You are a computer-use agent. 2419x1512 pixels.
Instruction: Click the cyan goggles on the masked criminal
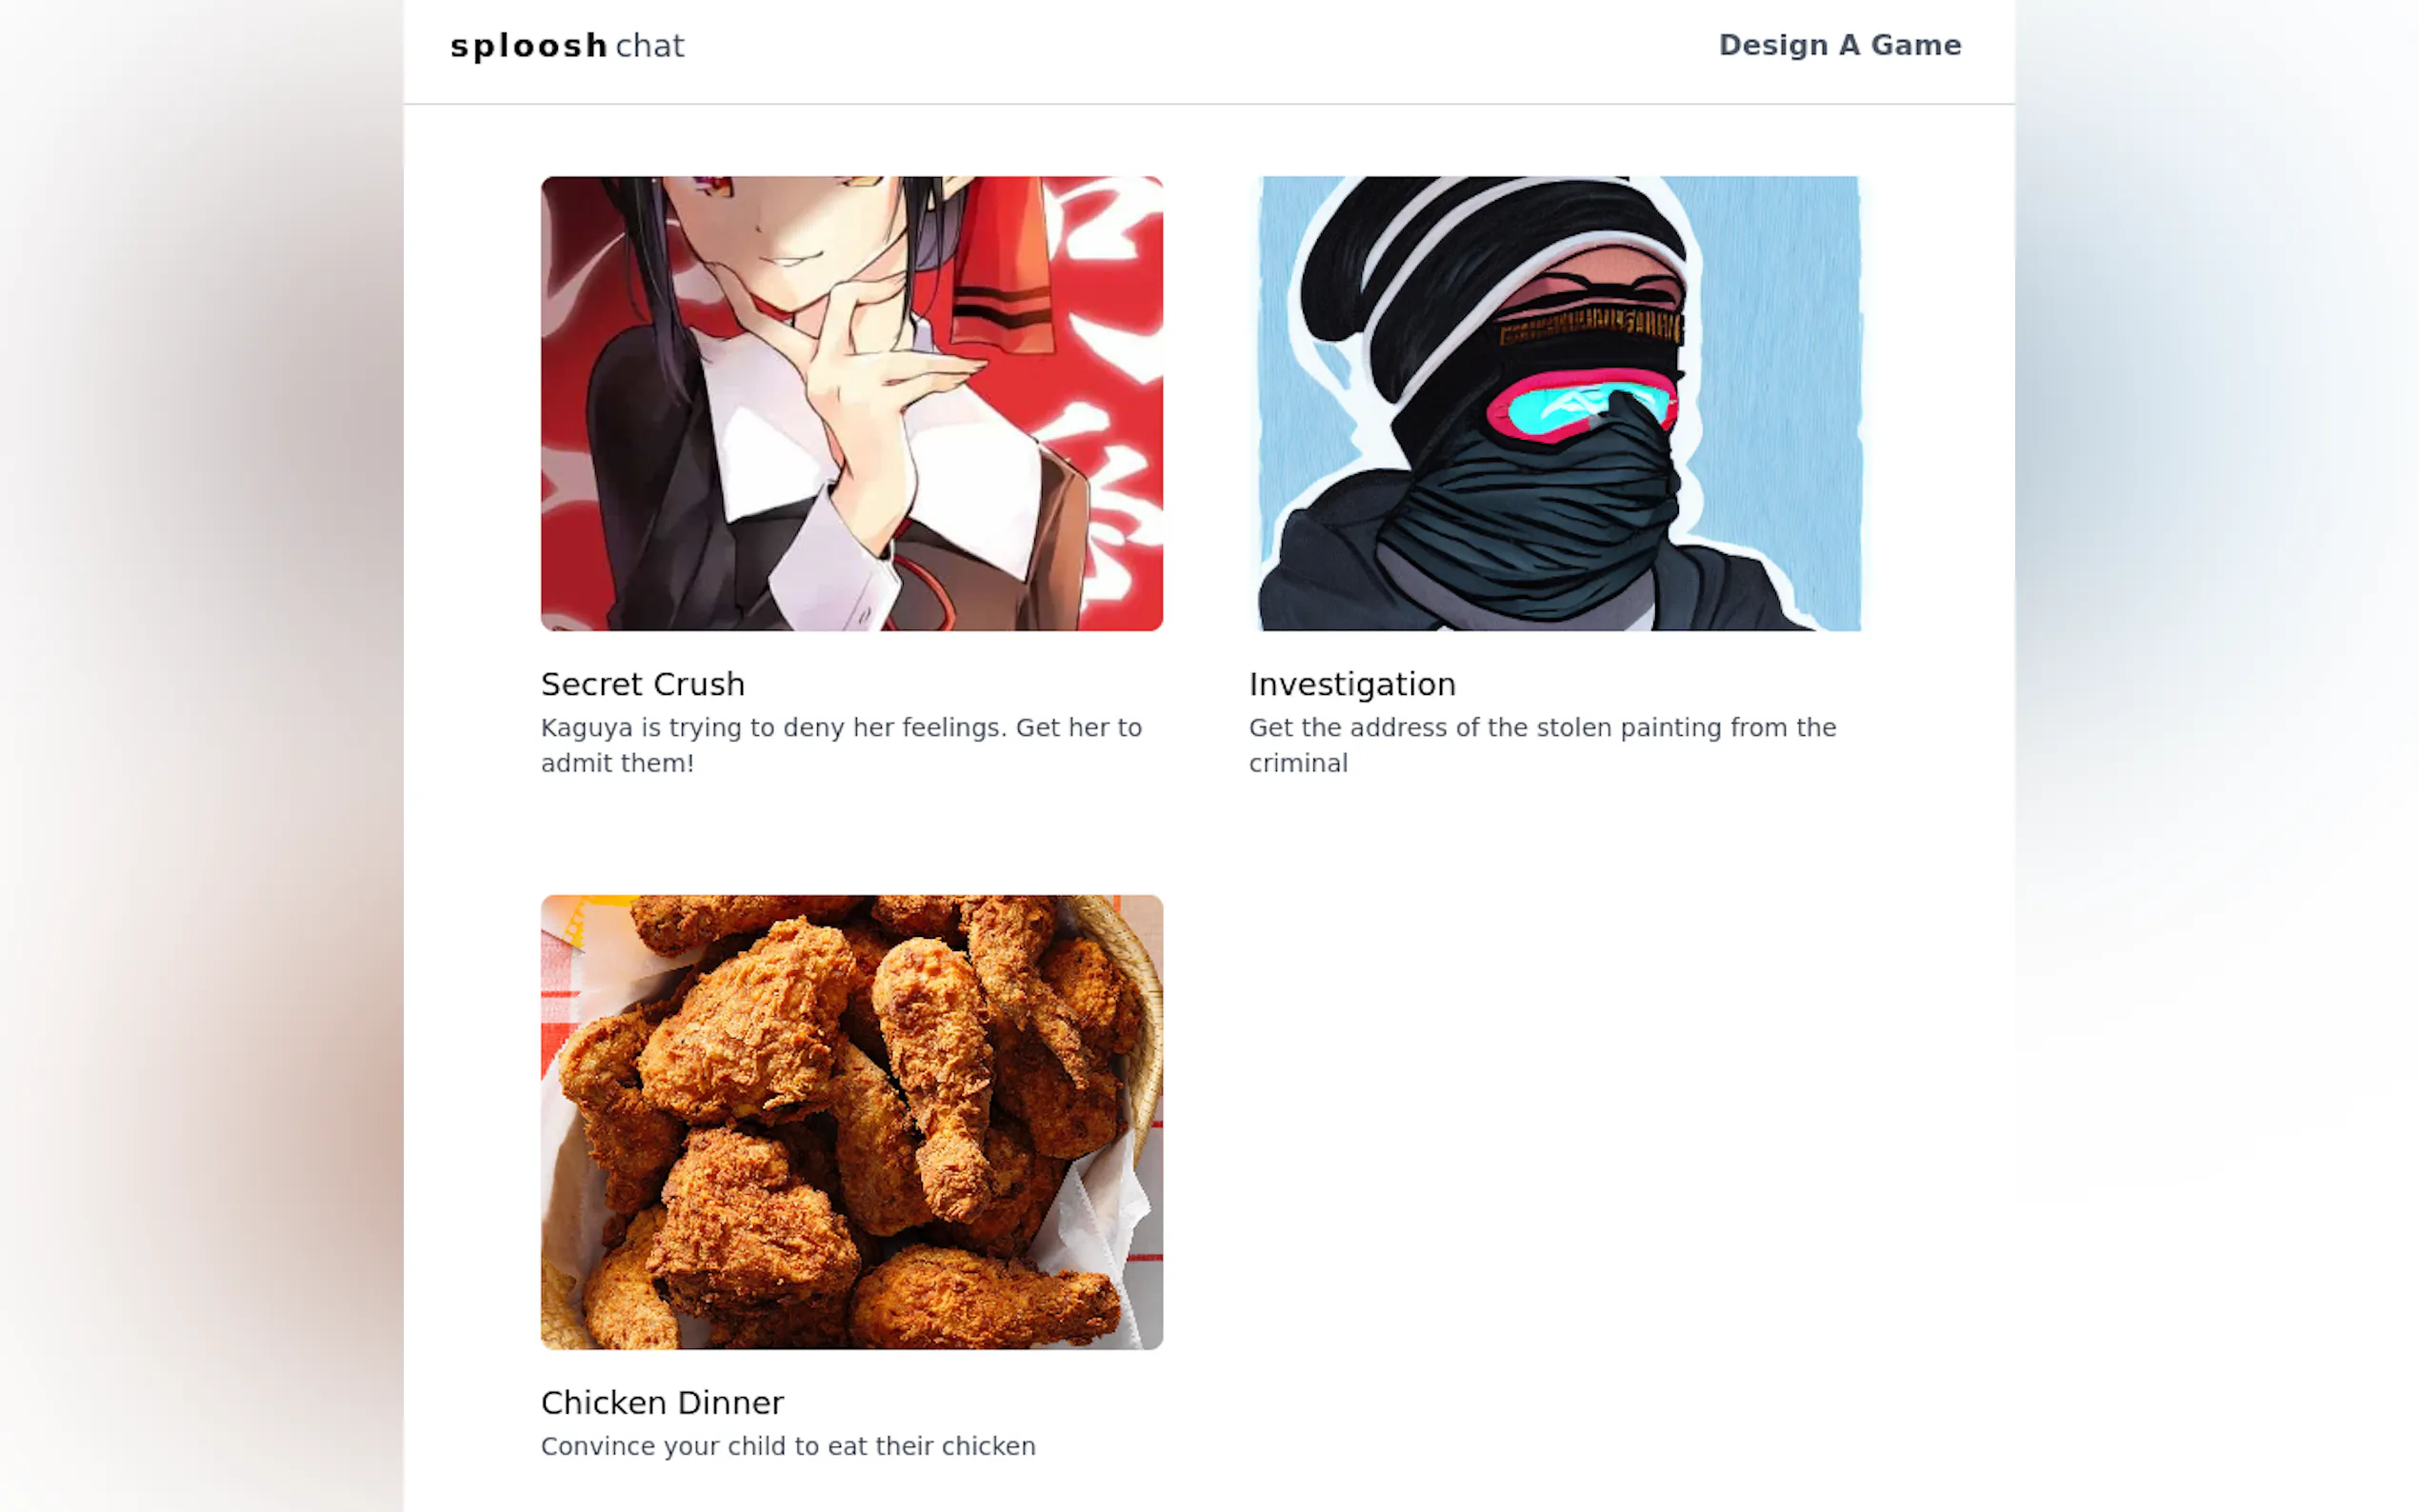(x=1582, y=405)
